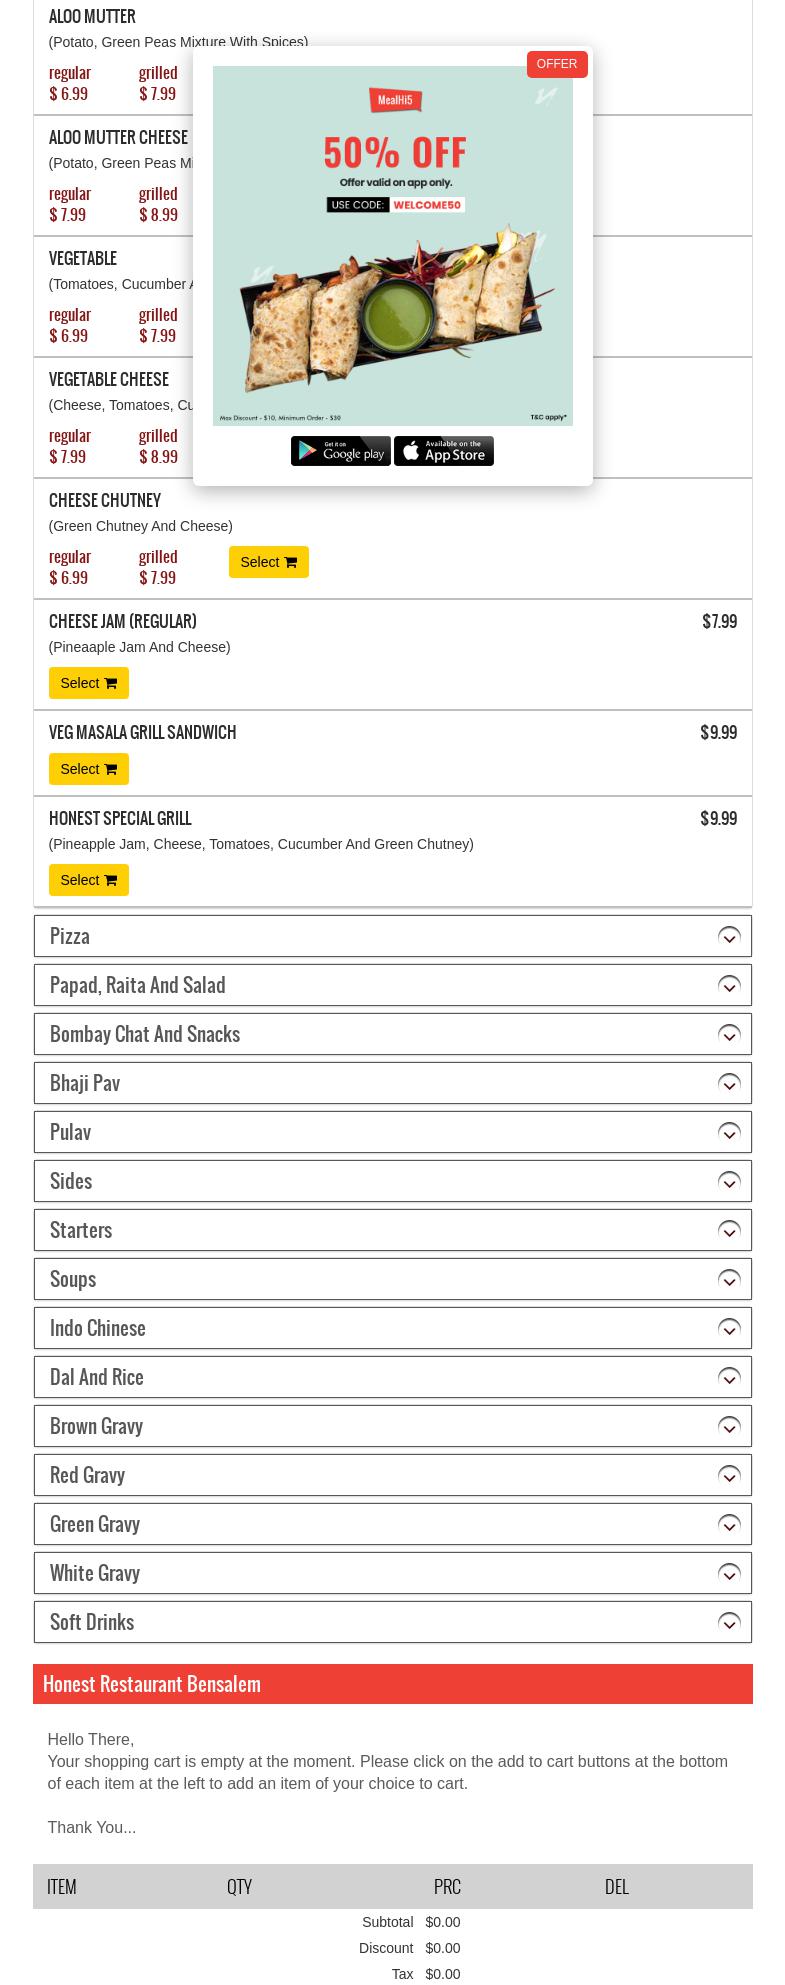Expand Papad, Raita And Salad section
The width and height of the screenshot is (785, 1985).
click(x=729, y=986)
